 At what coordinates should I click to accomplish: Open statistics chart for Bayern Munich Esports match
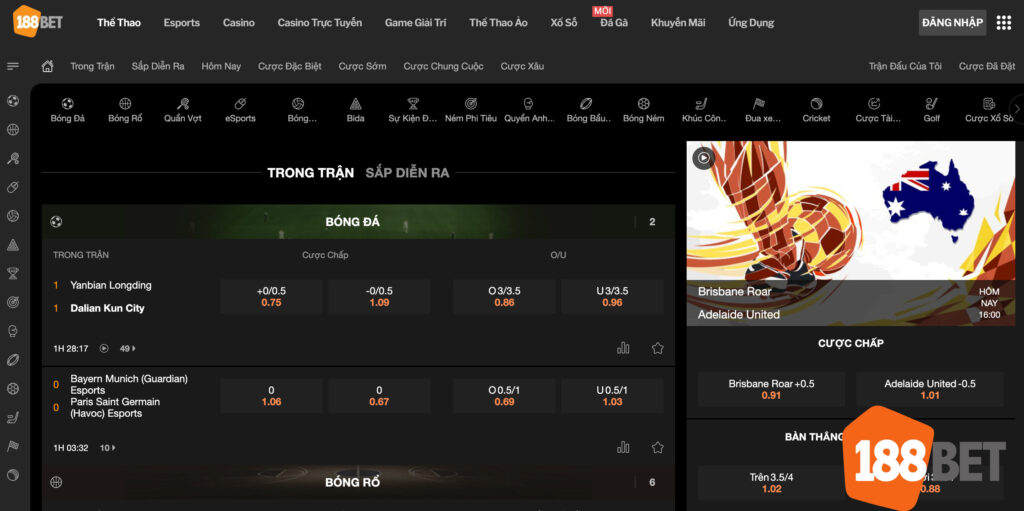point(623,448)
